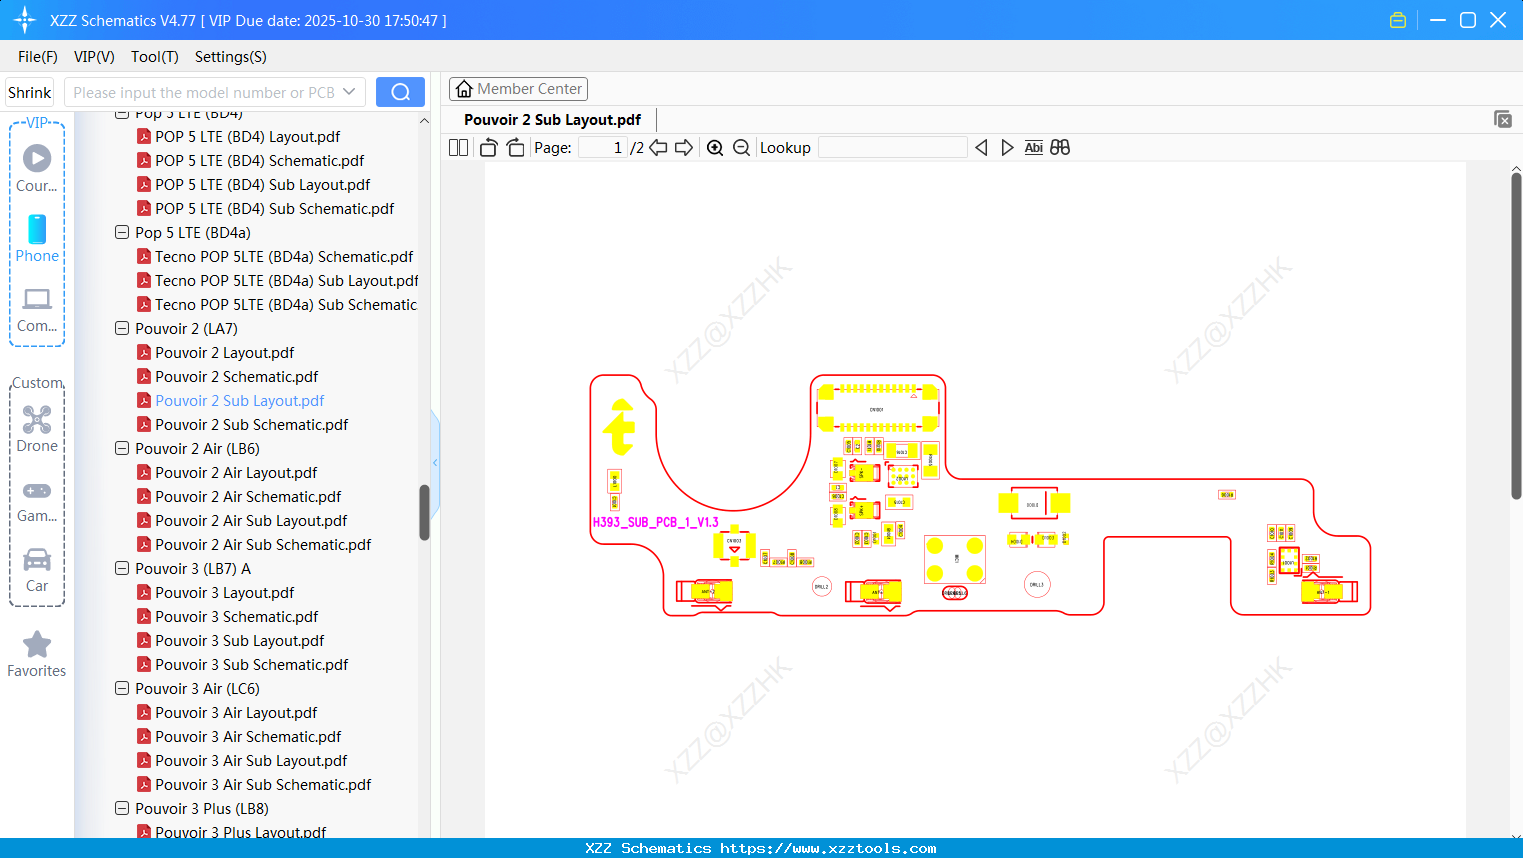Rotate the page counterclockwise
The width and height of the screenshot is (1523, 858).
click(x=487, y=147)
